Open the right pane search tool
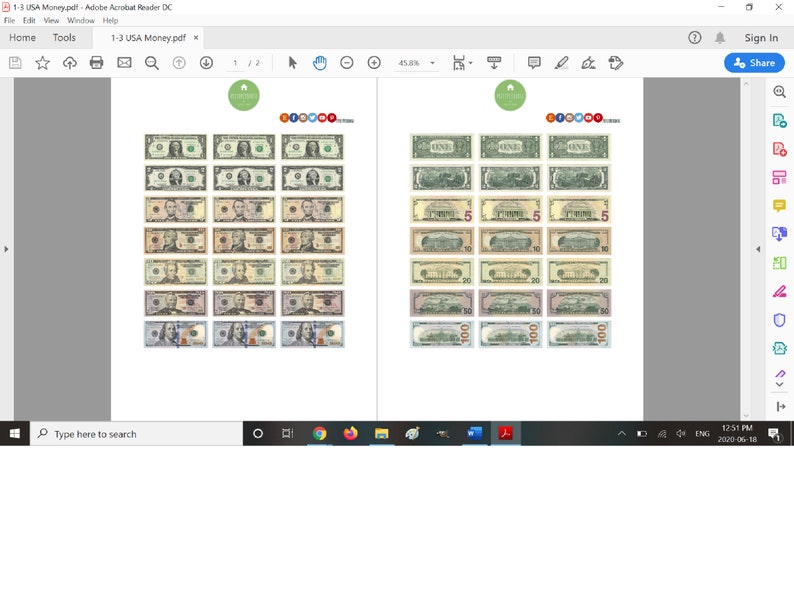 pyautogui.click(x=779, y=92)
